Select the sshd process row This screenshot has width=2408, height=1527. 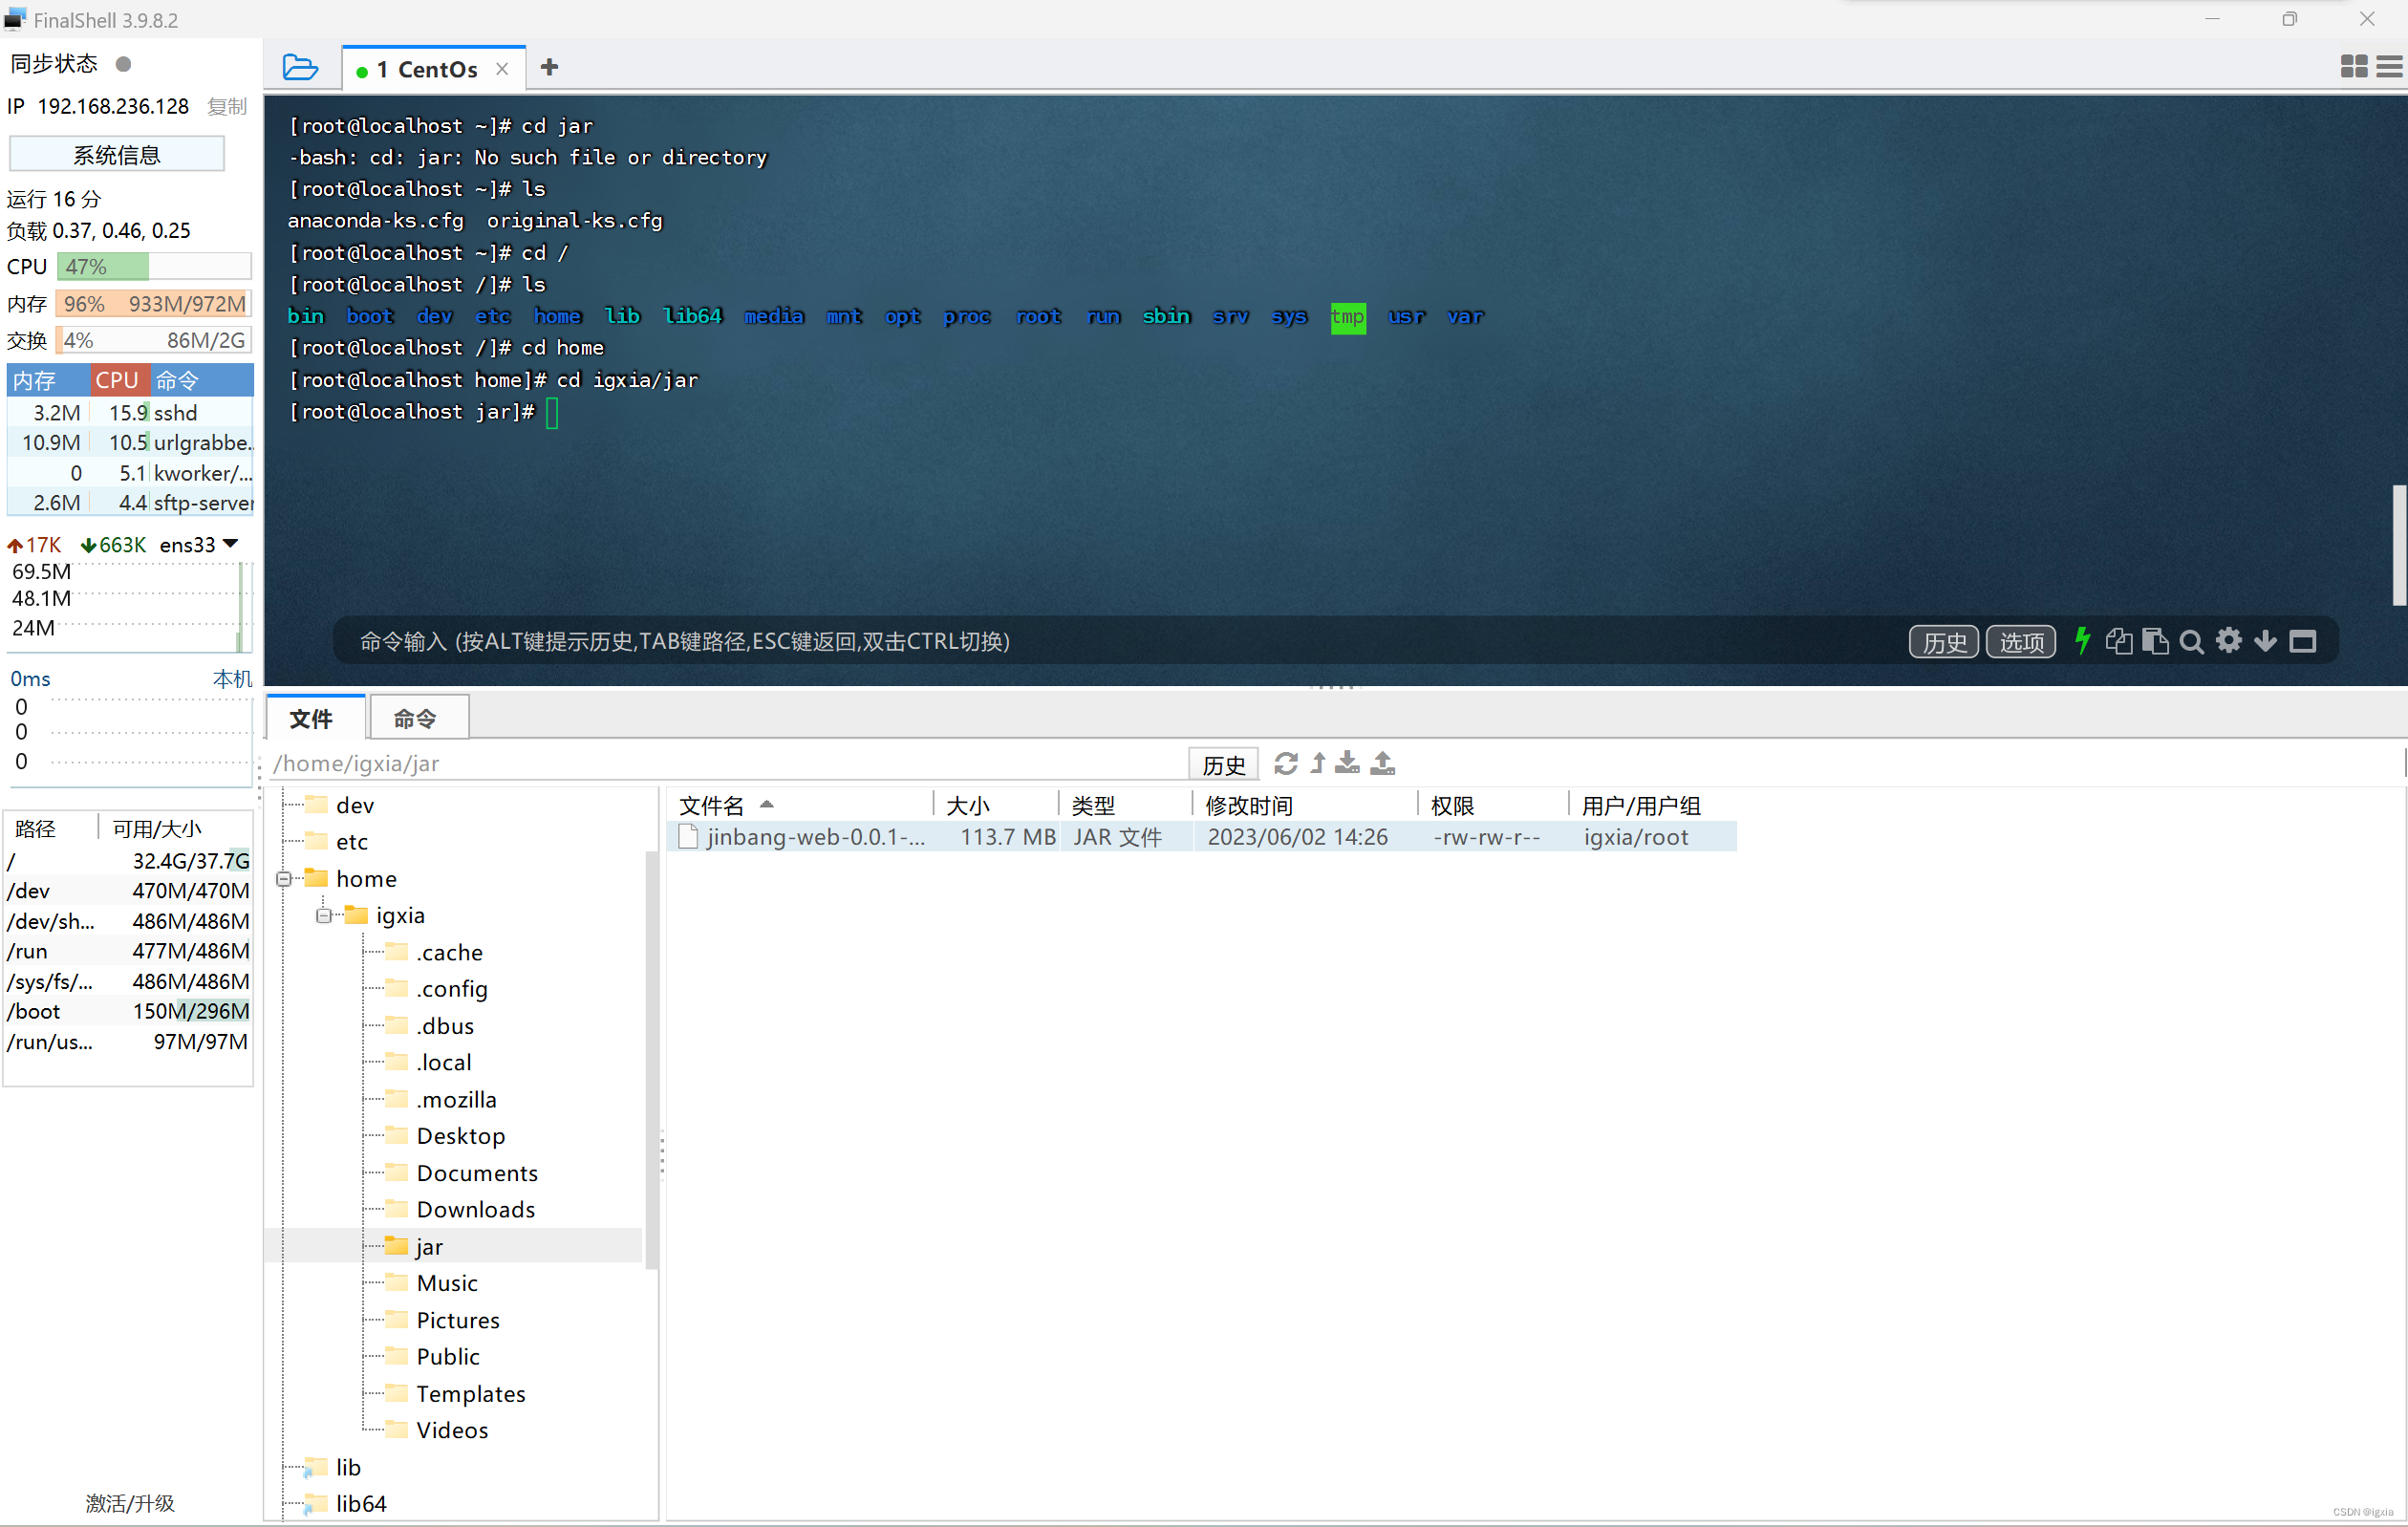click(130, 412)
